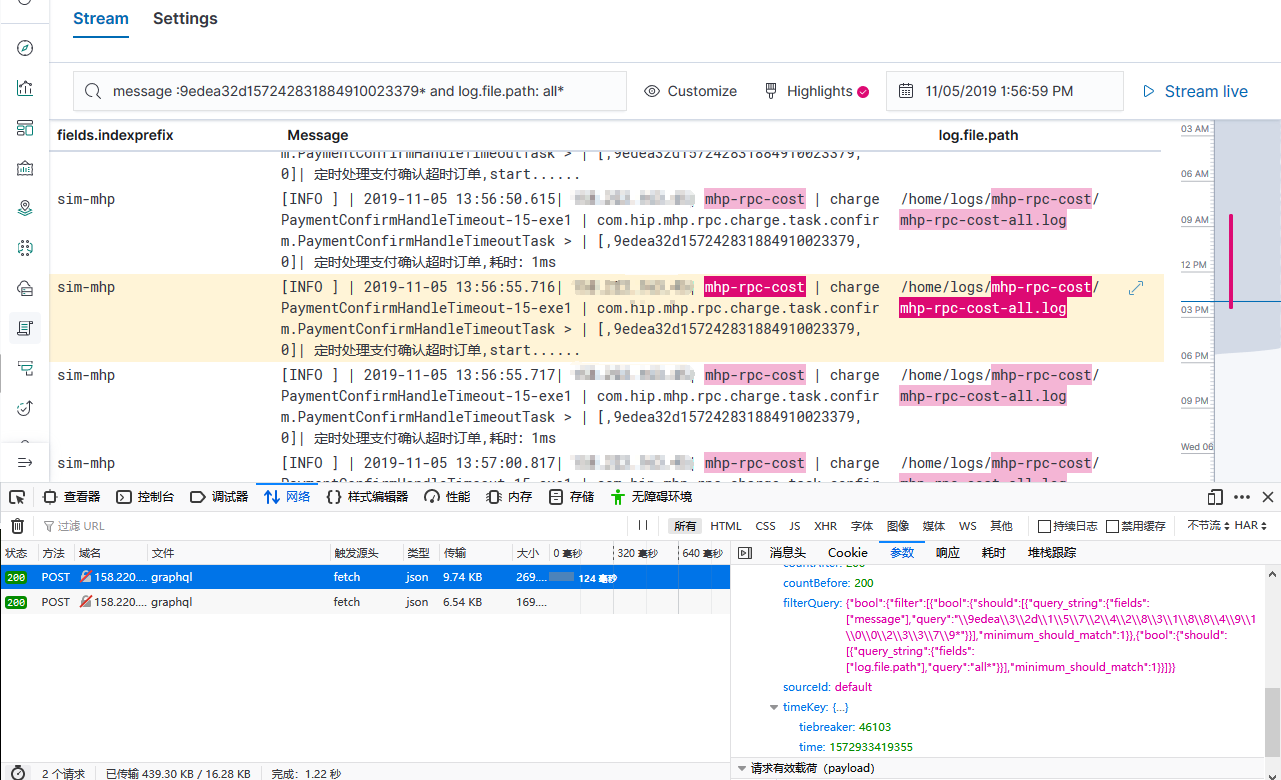Filter requests by 图像 (images)

[898, 526]
